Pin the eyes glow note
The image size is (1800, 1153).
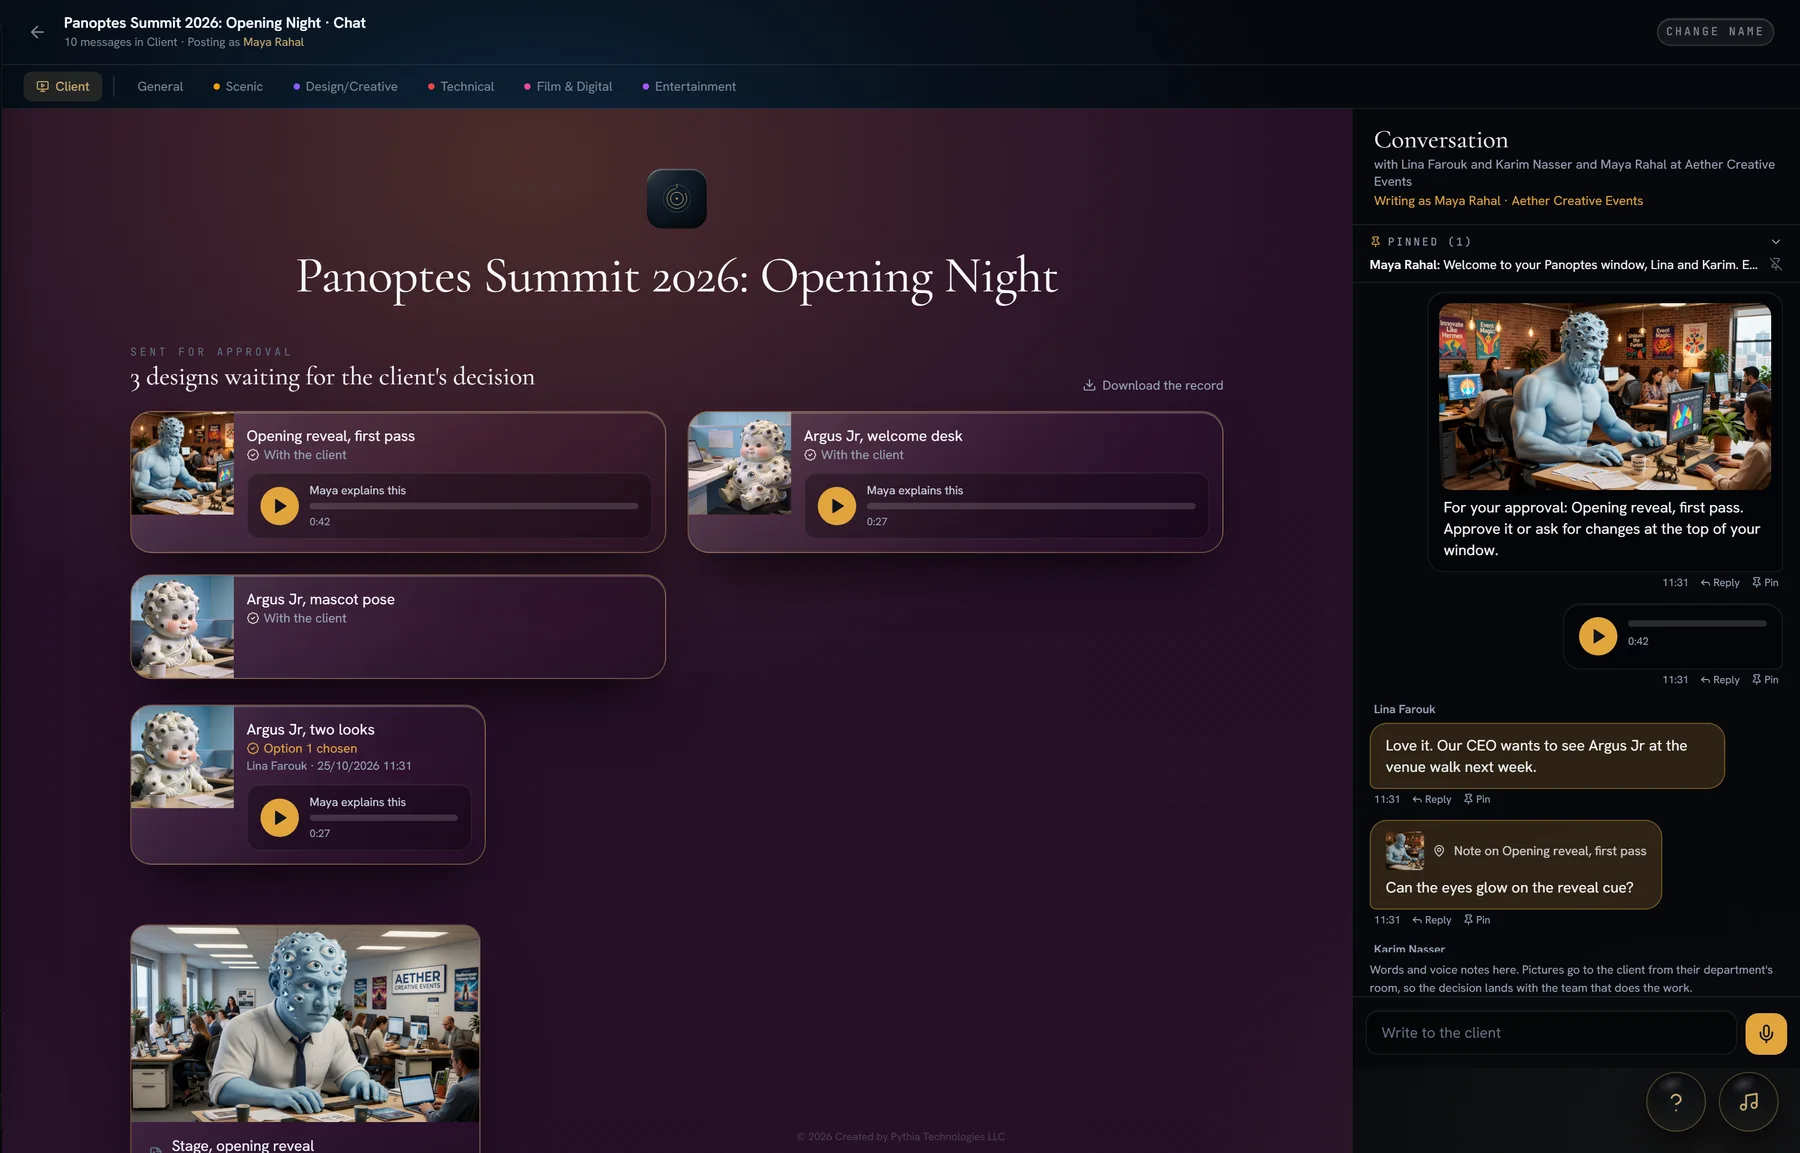point(1477,920)
